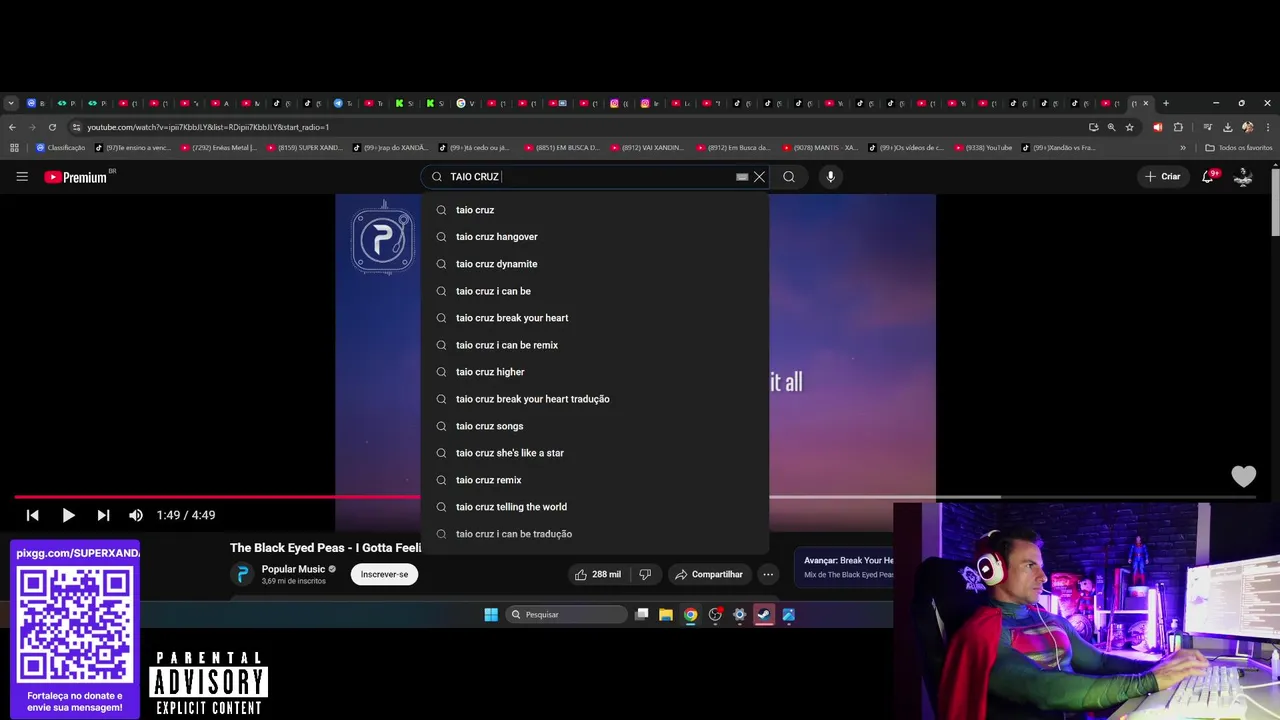The width and height of the screenshot is (1280, 720).
Task: Open the Windows Start menu
Action: [491, 614]
